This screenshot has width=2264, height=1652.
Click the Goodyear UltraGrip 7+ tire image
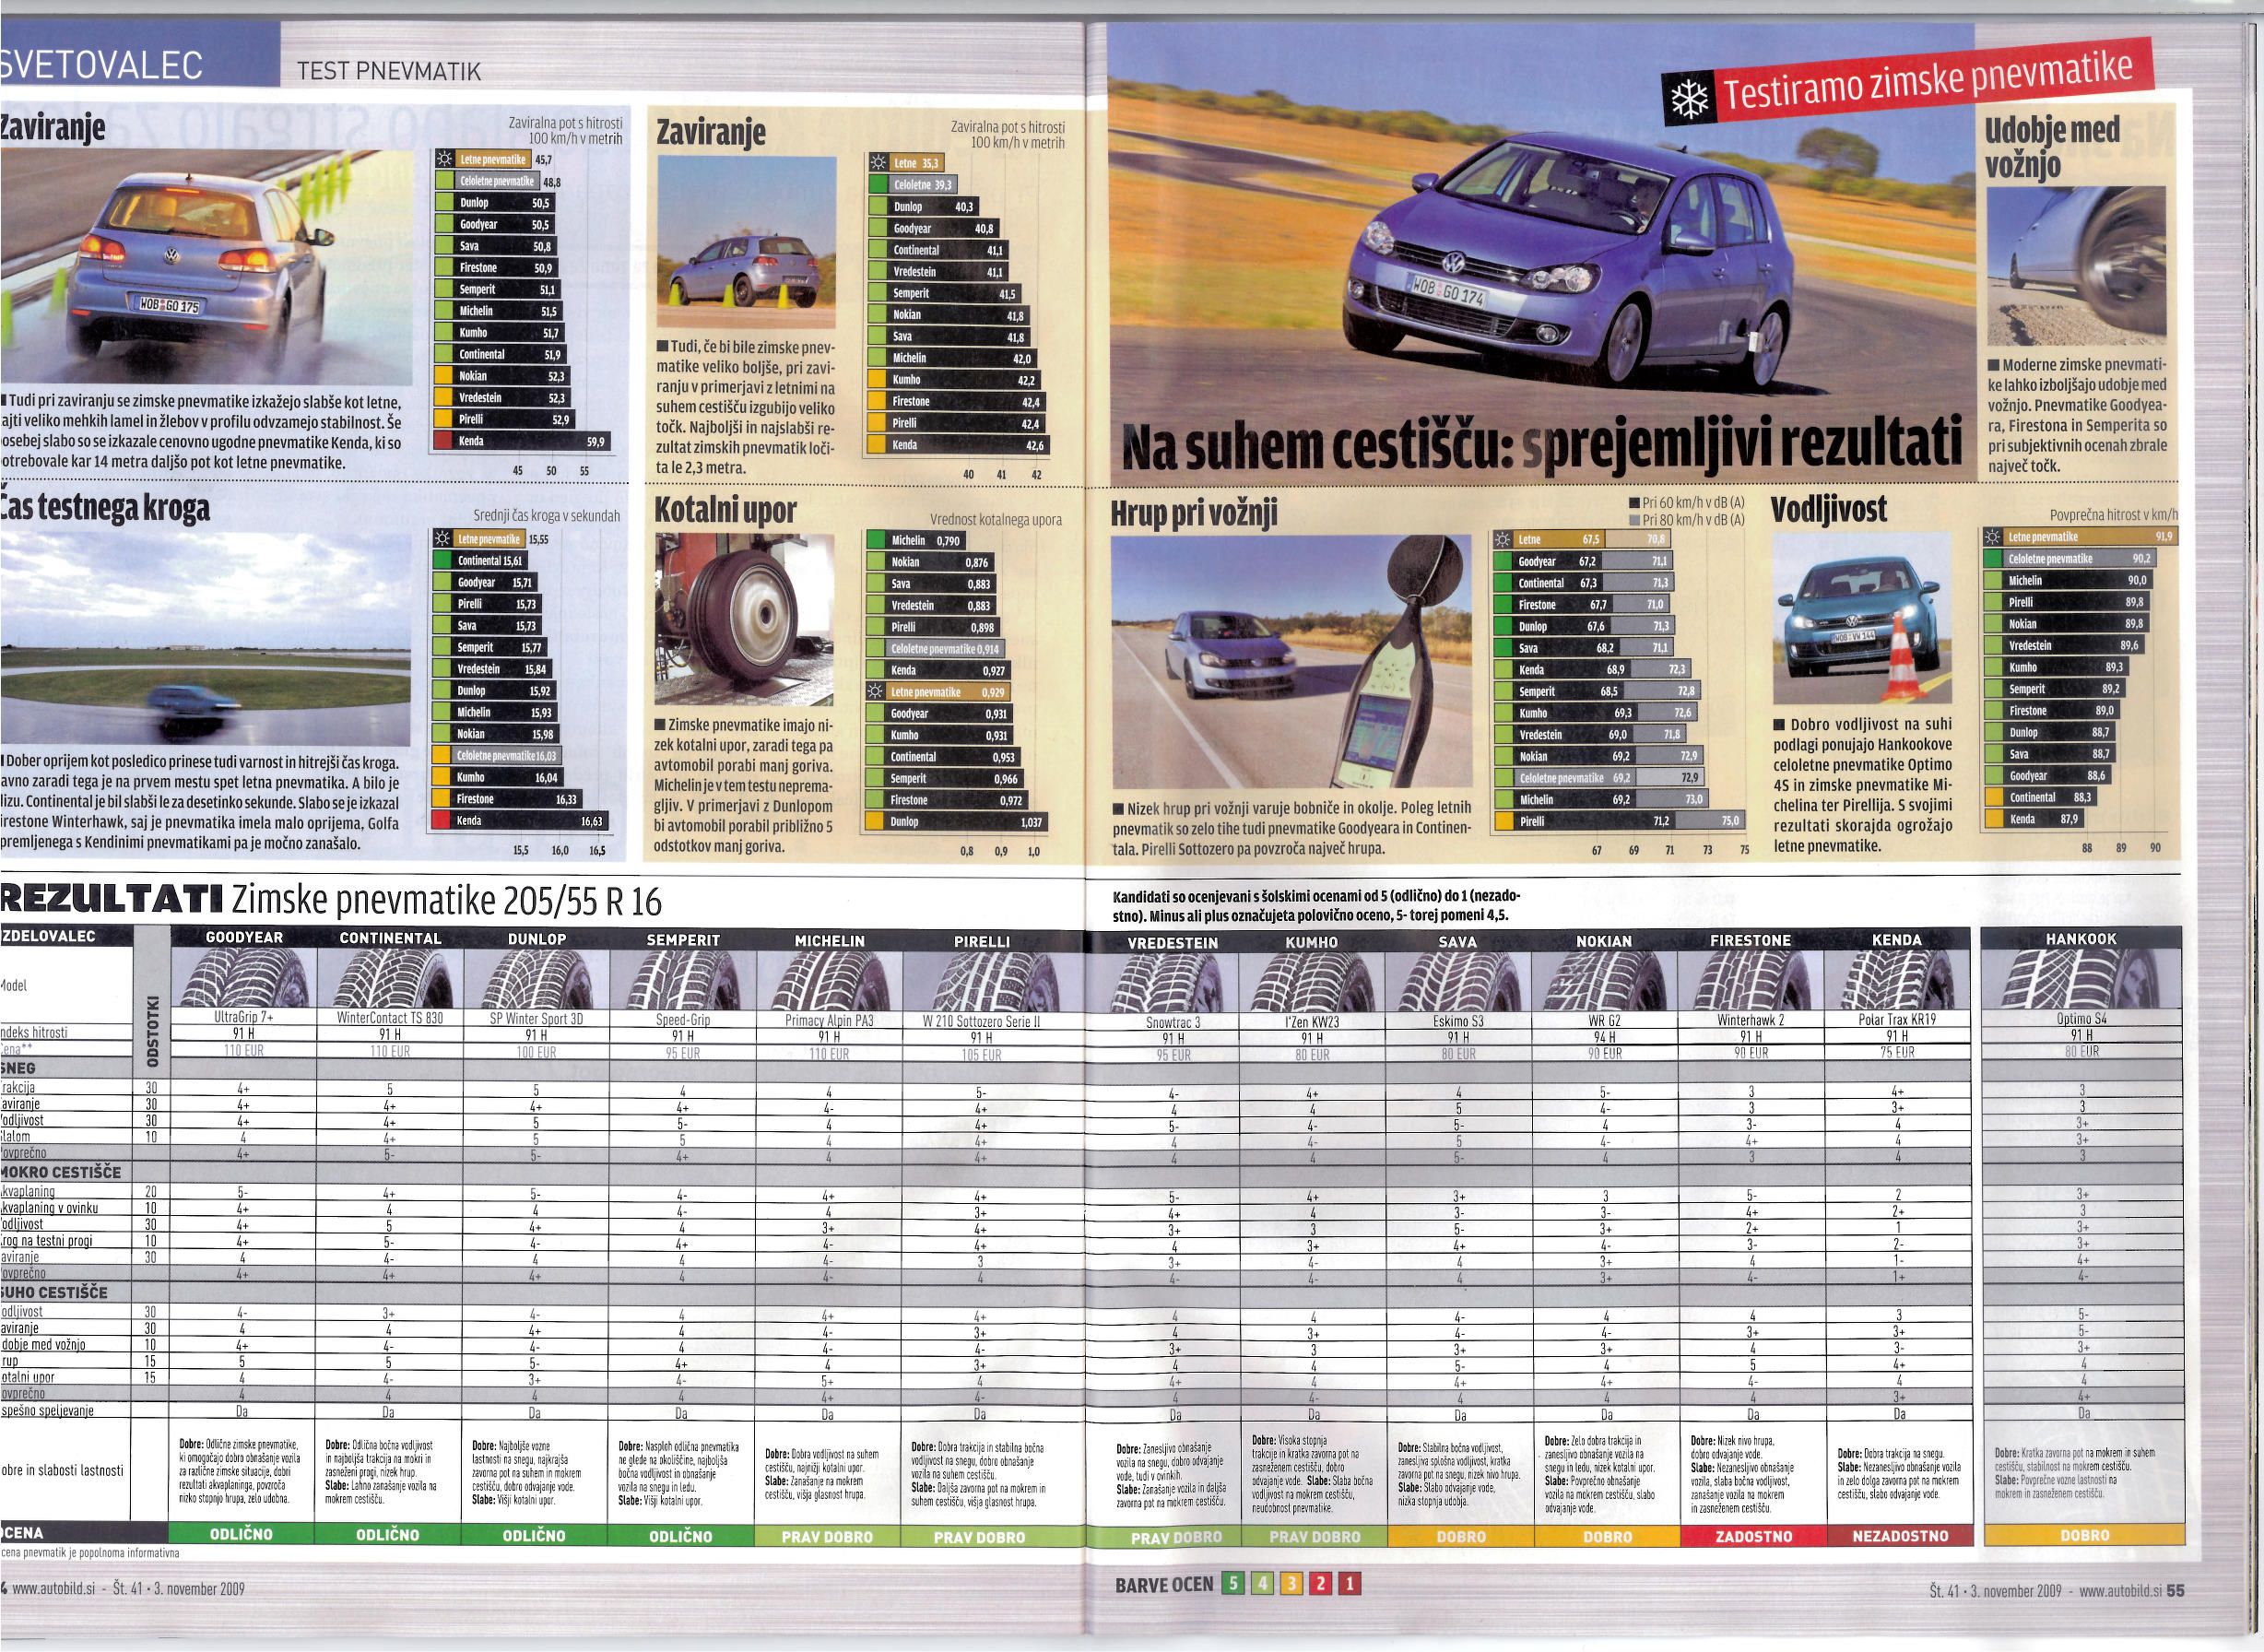tap(244, 978)
